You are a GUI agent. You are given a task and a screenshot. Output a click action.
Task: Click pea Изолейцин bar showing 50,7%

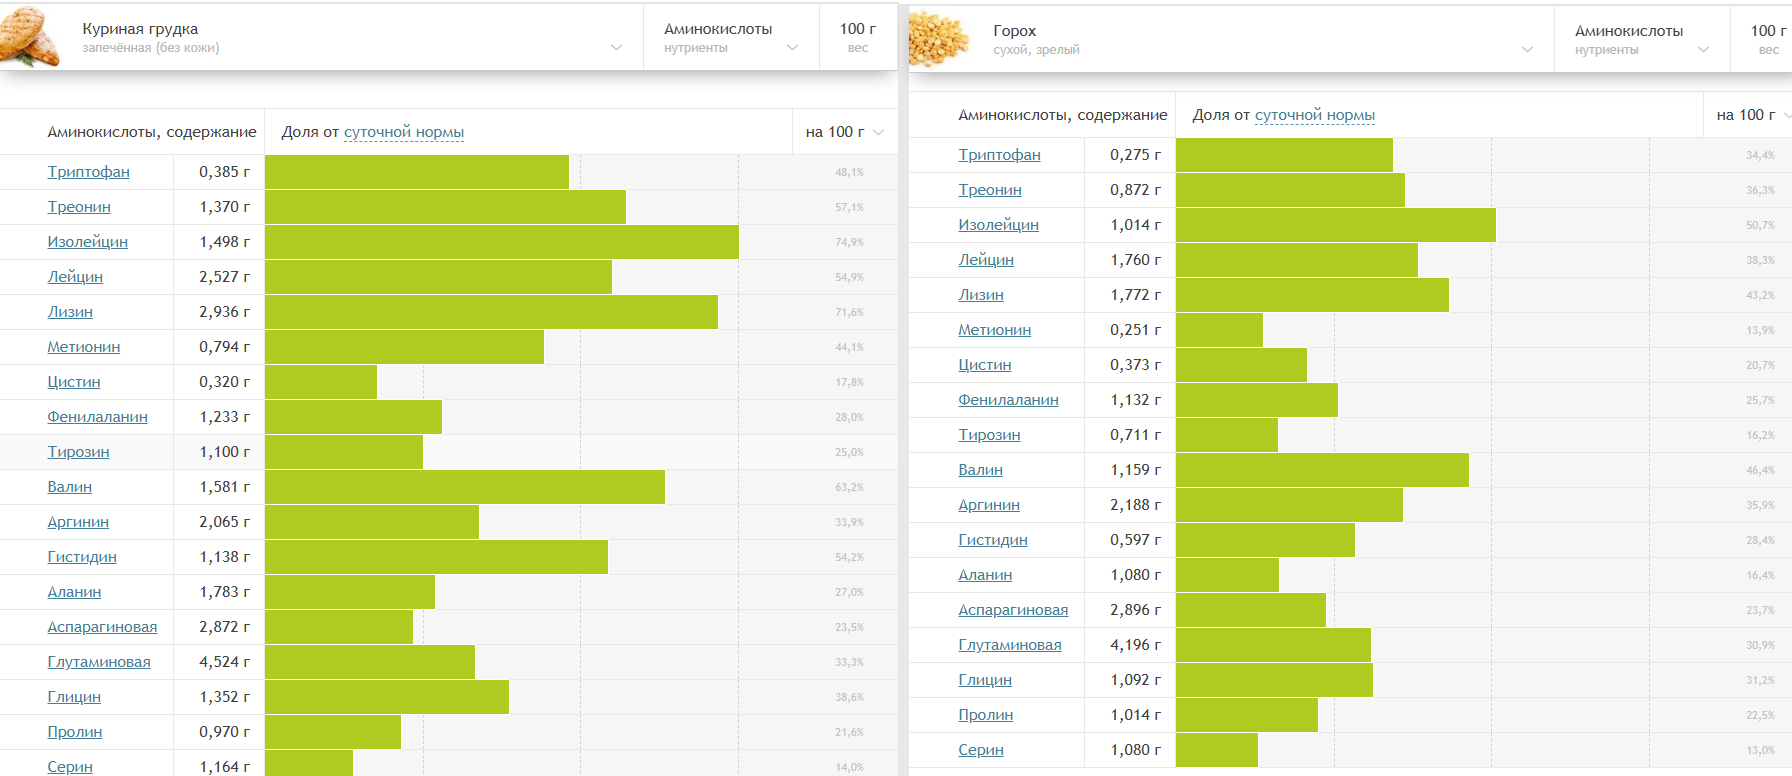pos(1336,225)
